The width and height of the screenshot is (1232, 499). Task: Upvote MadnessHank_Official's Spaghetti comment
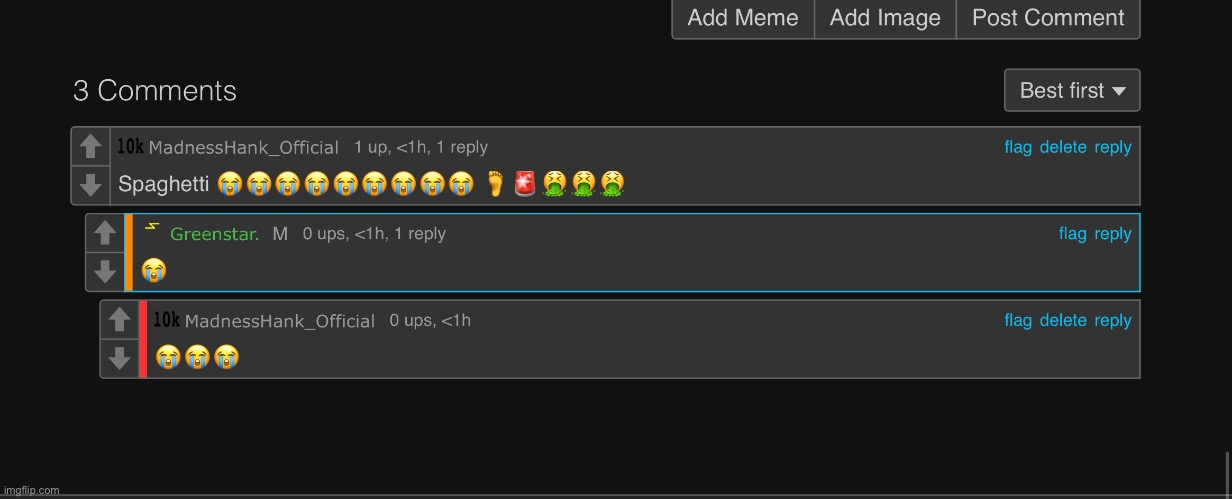pos(90,147)
